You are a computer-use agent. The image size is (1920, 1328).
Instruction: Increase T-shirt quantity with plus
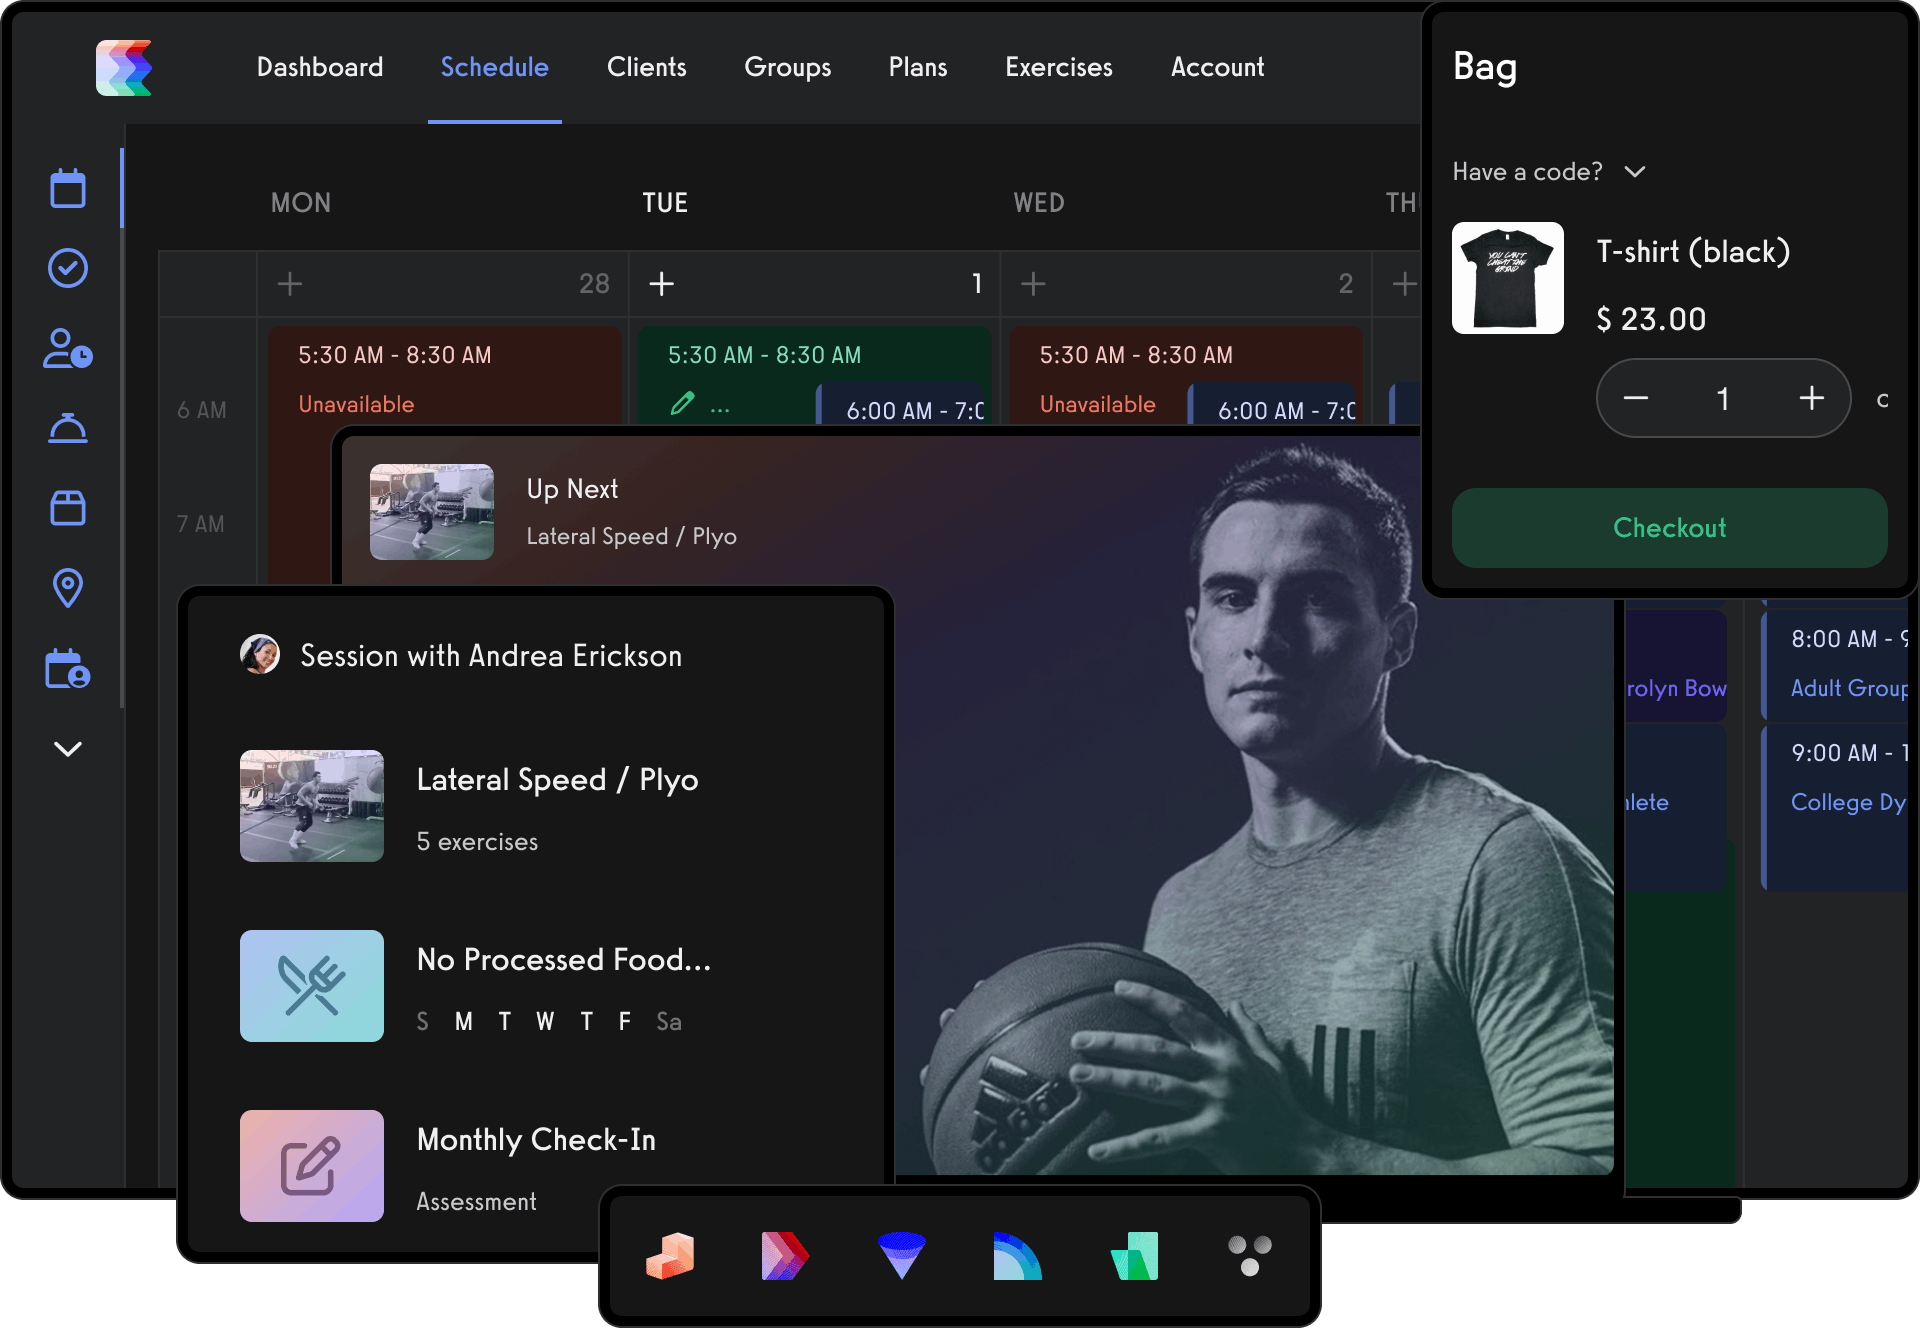click(1811, 398)
